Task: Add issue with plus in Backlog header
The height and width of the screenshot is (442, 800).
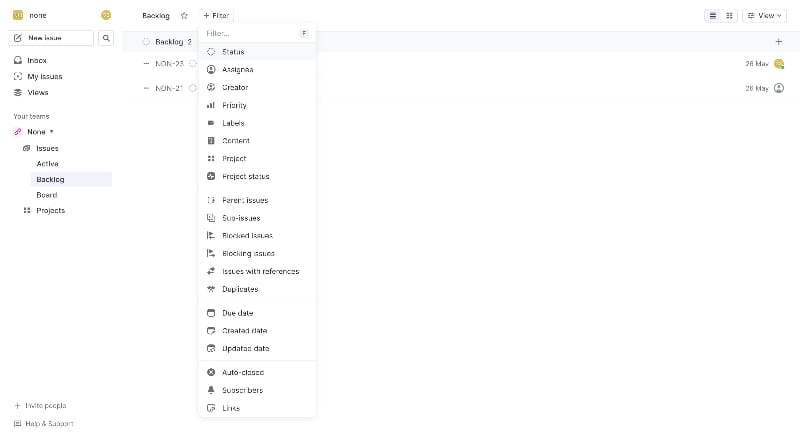Action: (779, 41)
